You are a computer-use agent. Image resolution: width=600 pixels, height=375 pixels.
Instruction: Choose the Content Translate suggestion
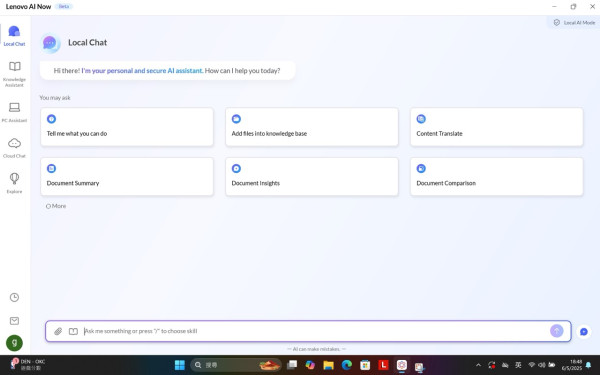496,127
